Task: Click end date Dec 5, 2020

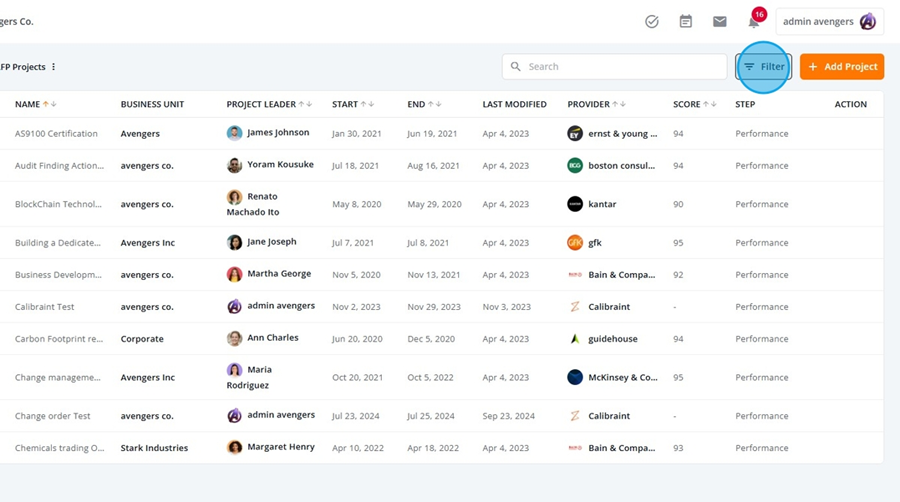Action: pos(431,339)
